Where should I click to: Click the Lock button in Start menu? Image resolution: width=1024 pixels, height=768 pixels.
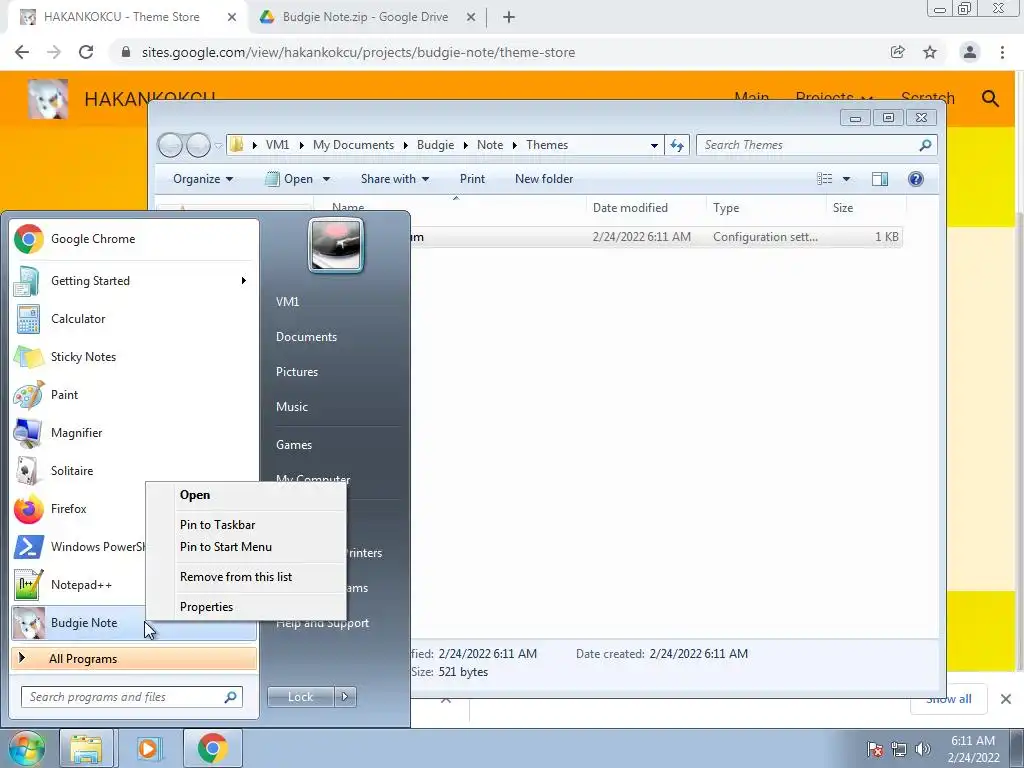pyautogui.click(x=300, y=697)
